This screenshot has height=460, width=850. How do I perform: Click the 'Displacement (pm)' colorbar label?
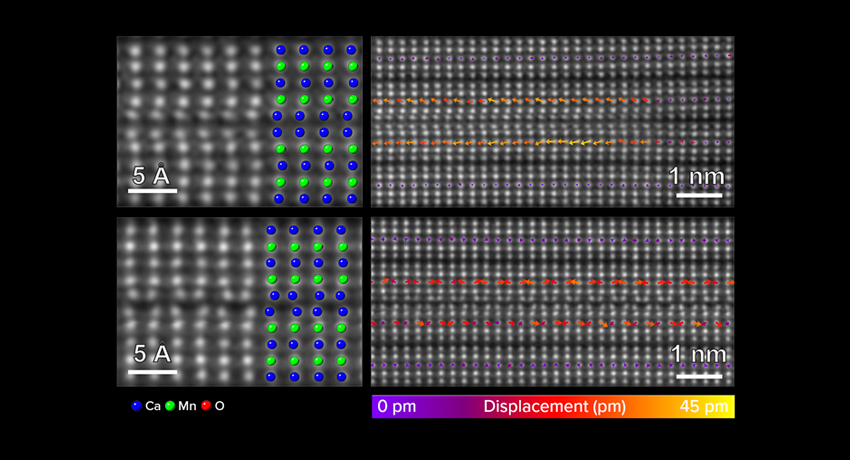pos(555,406)
